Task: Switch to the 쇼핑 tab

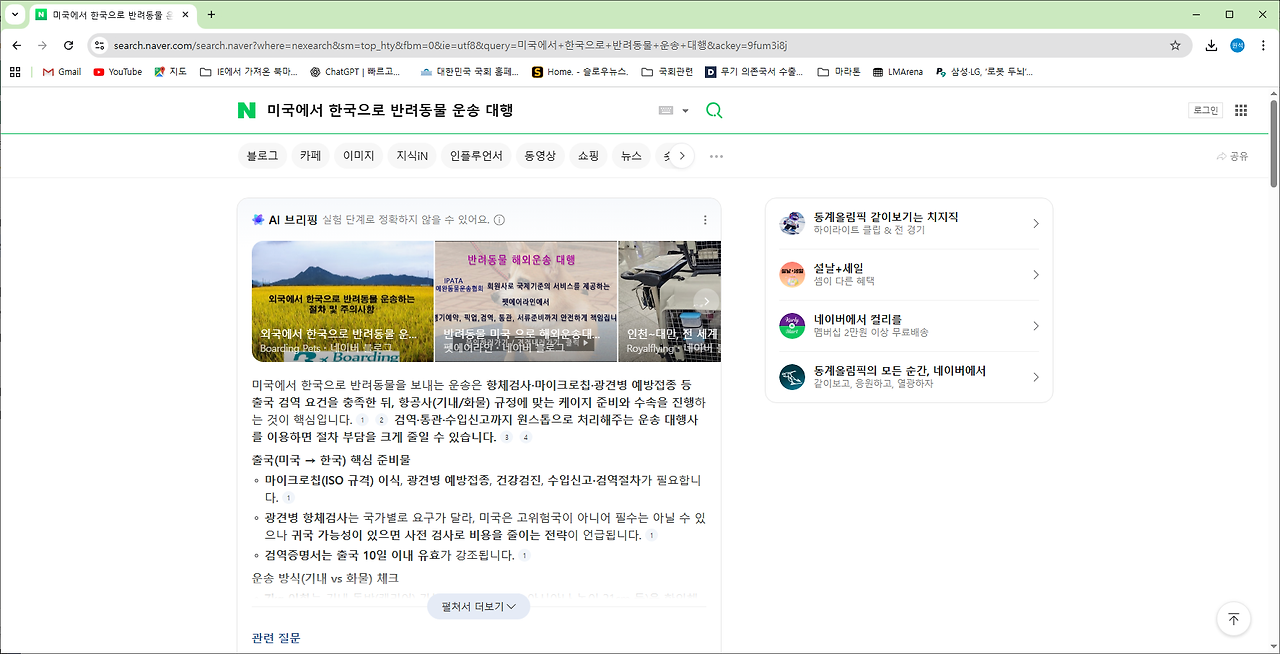Action: [x=587, y=156]
